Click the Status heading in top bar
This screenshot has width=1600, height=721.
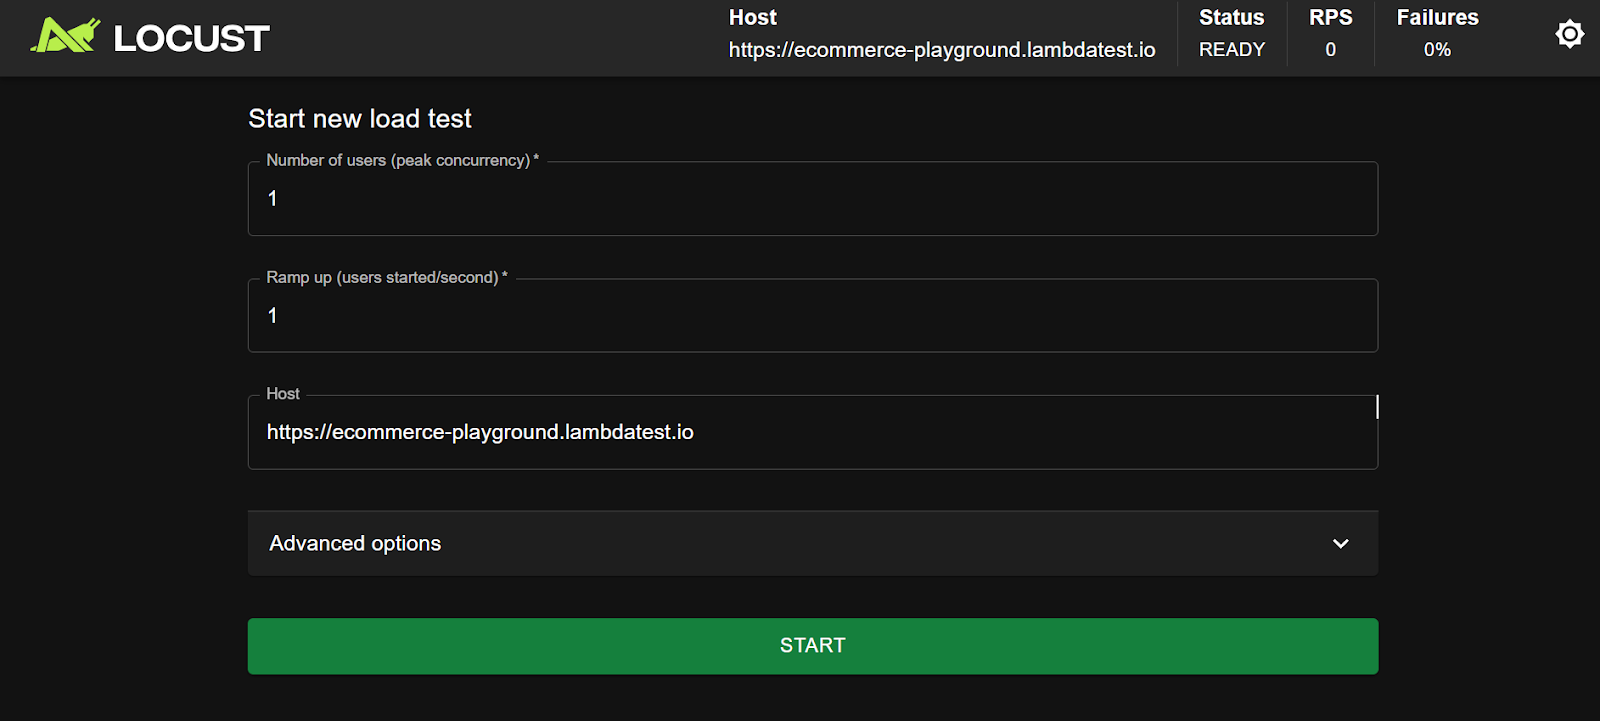point(1231,18)
